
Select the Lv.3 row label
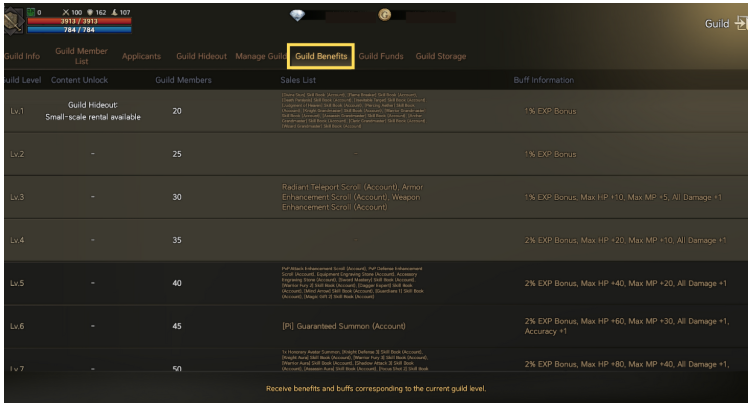(x=17, y=197)
